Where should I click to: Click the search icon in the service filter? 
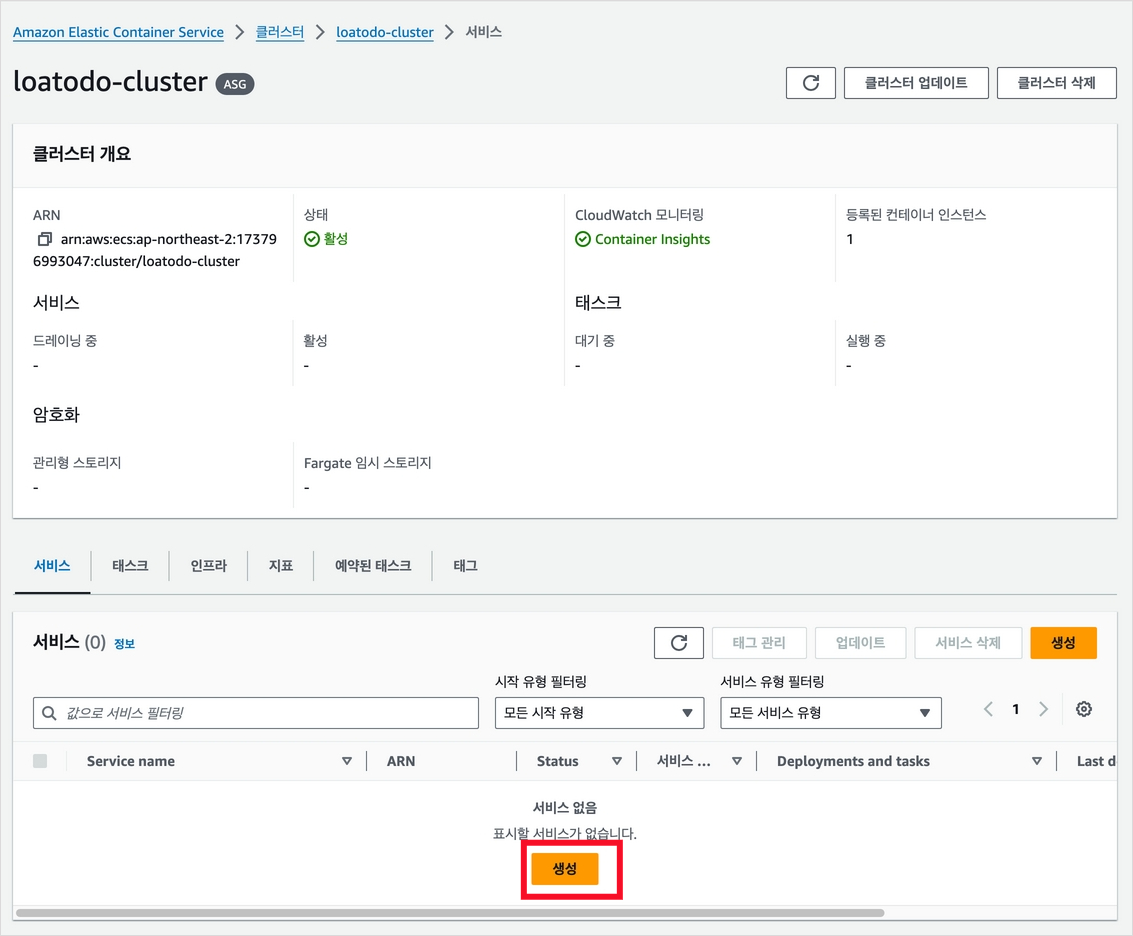[49, 713]
